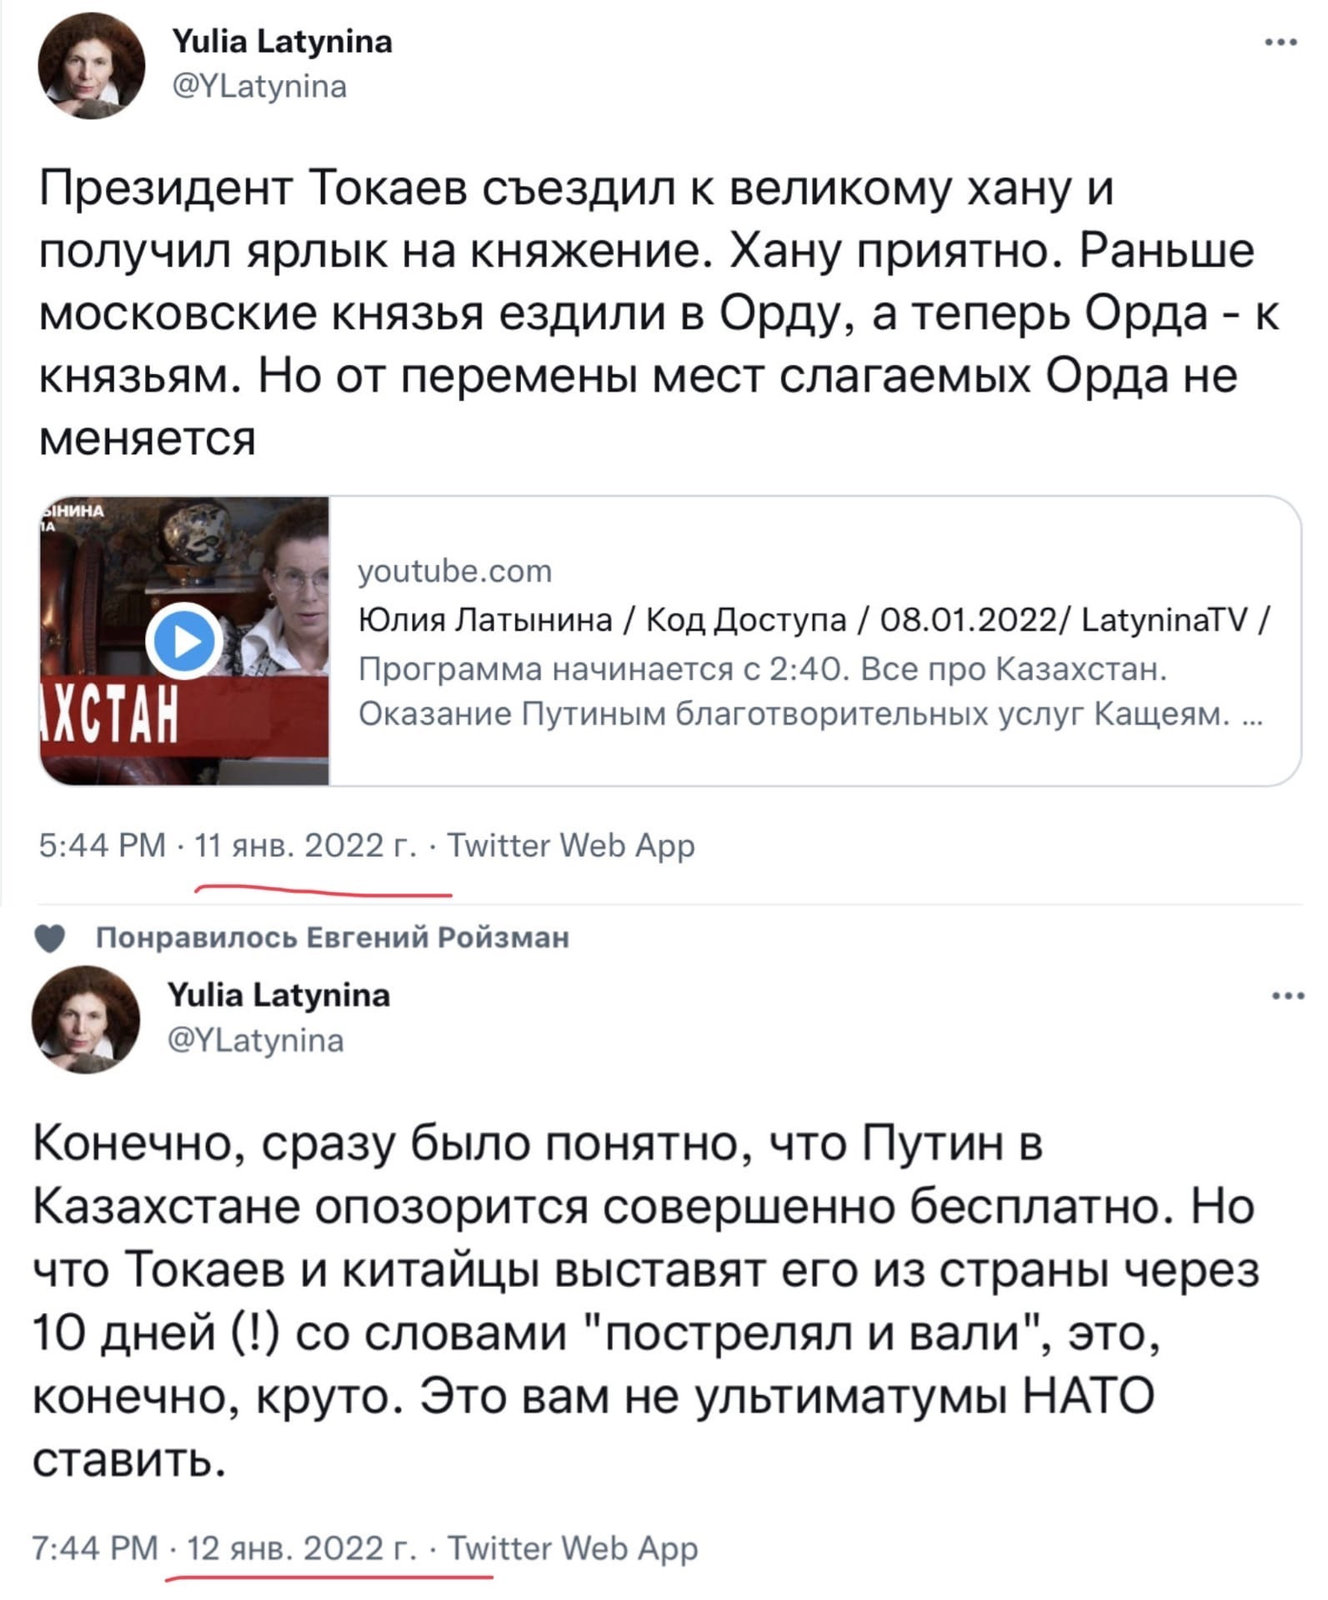Click the 11 янв. 2022 г. date

[x=305, y=846]
